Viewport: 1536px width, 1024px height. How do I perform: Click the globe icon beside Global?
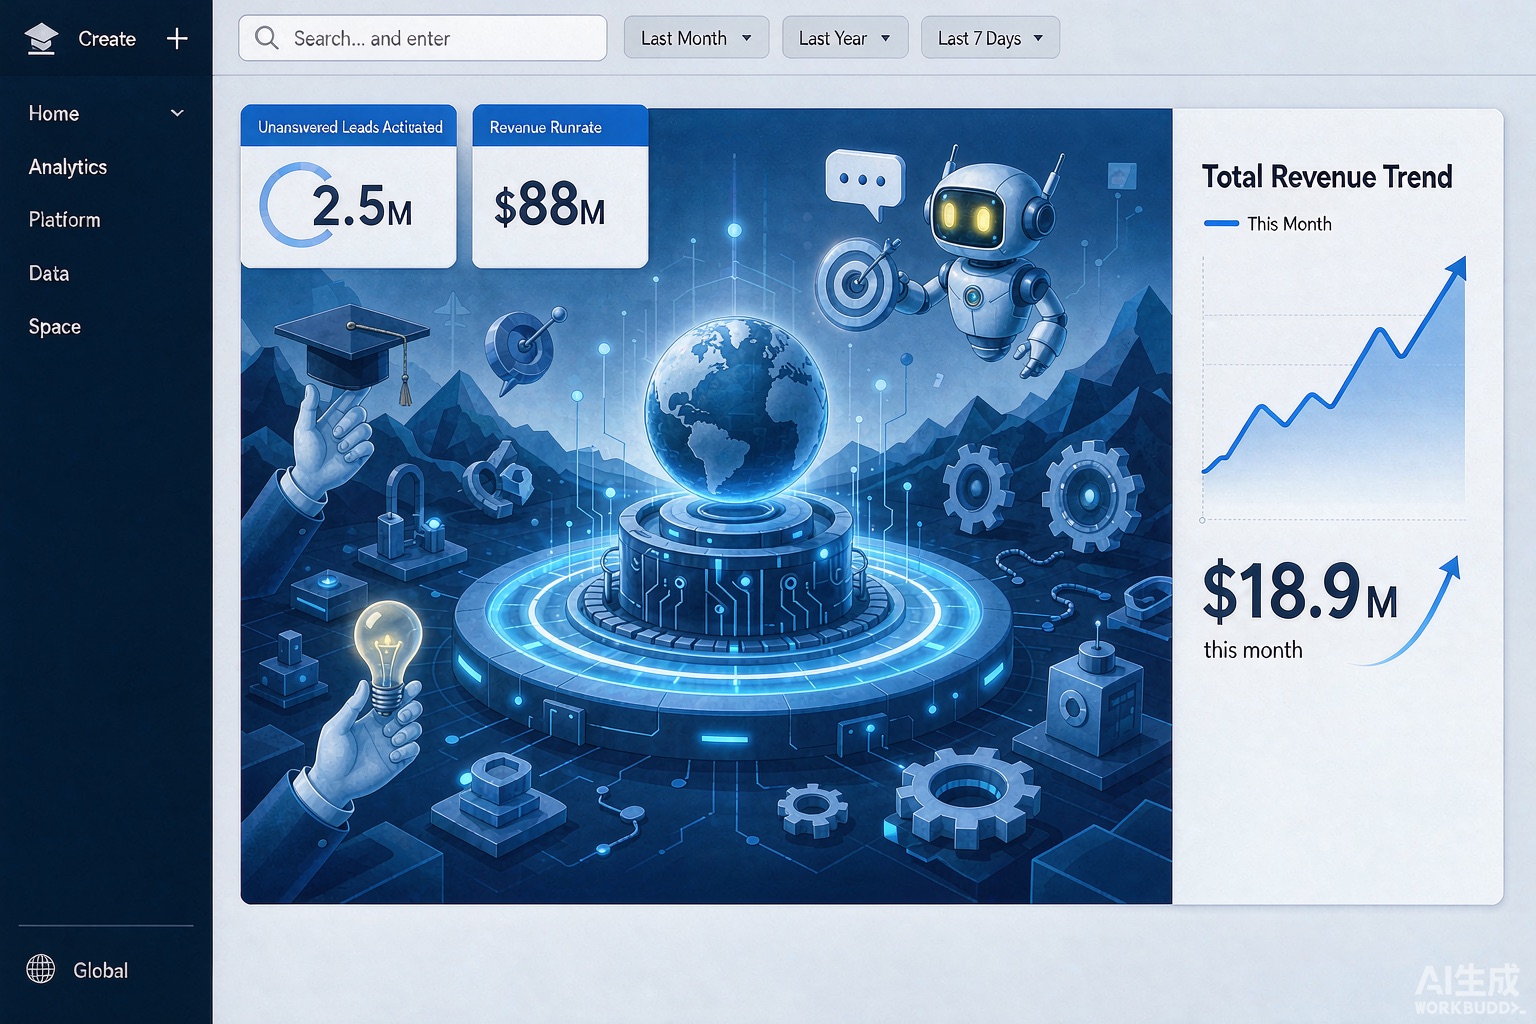41,969
